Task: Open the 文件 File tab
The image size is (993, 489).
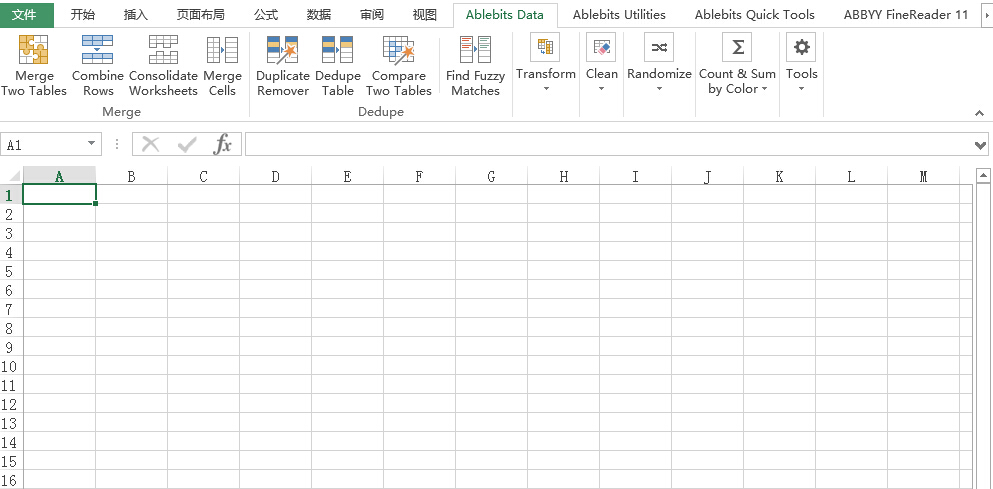Action: coord(27,15)
